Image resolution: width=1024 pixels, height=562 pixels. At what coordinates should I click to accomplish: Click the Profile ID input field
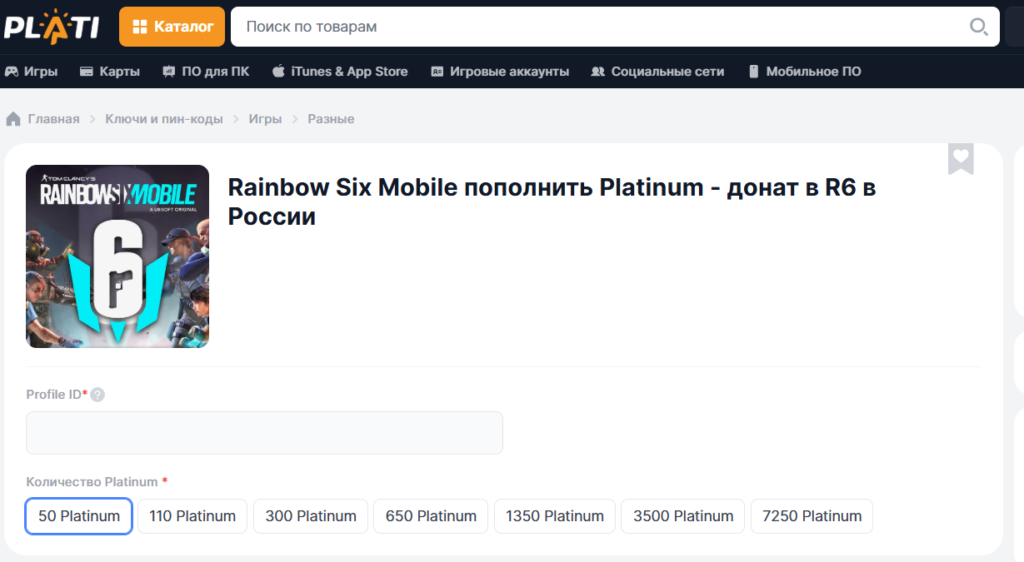tap(264, 433)
